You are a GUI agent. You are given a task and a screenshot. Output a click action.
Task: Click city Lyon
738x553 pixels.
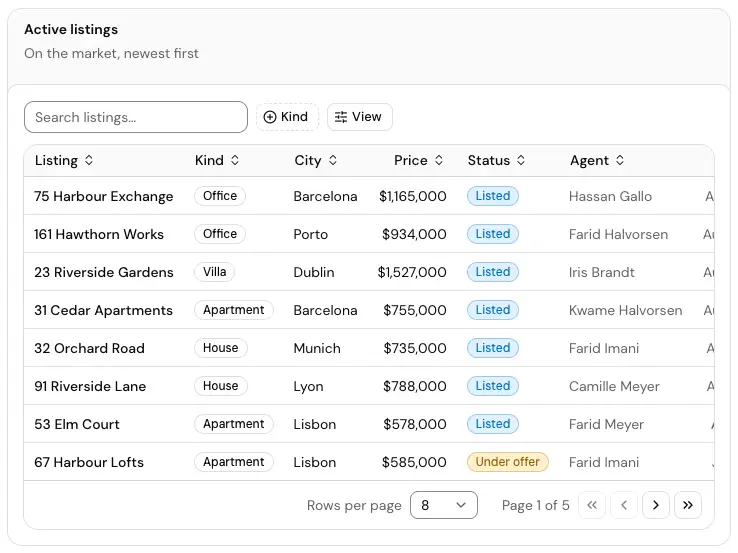coord(308,386)
